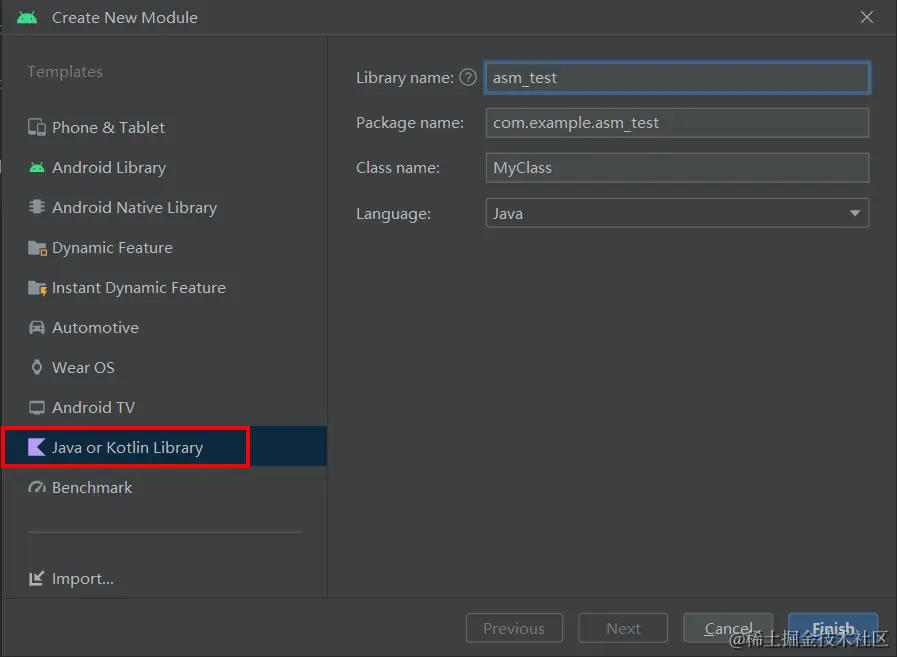Screen dimensions: 897x657
Task: Close the Create New Module dialog
Action: 867,17
